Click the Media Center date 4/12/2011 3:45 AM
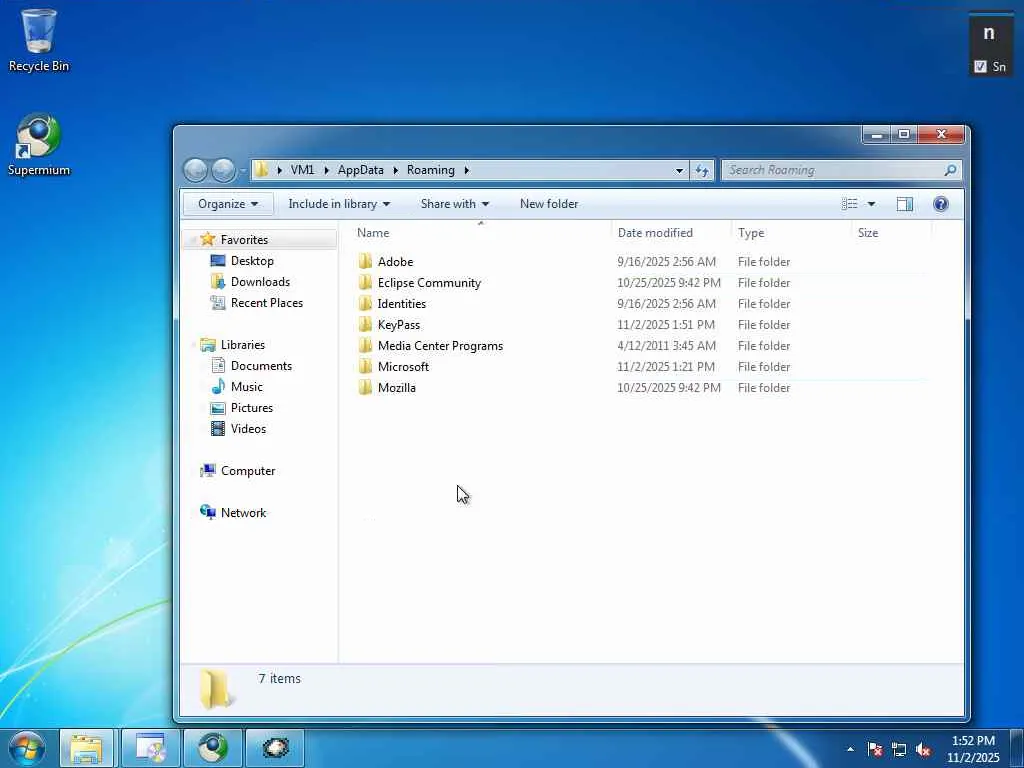The height and width of the screenshot is (768, 1024). pos(666,345)
